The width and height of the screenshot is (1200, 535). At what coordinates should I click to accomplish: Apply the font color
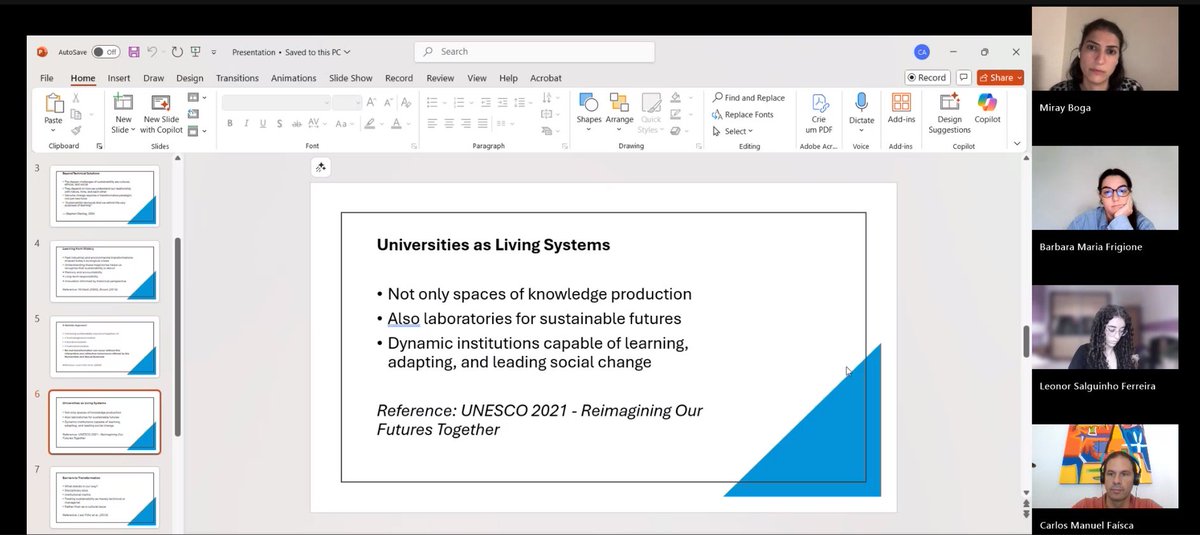[396, 124]
